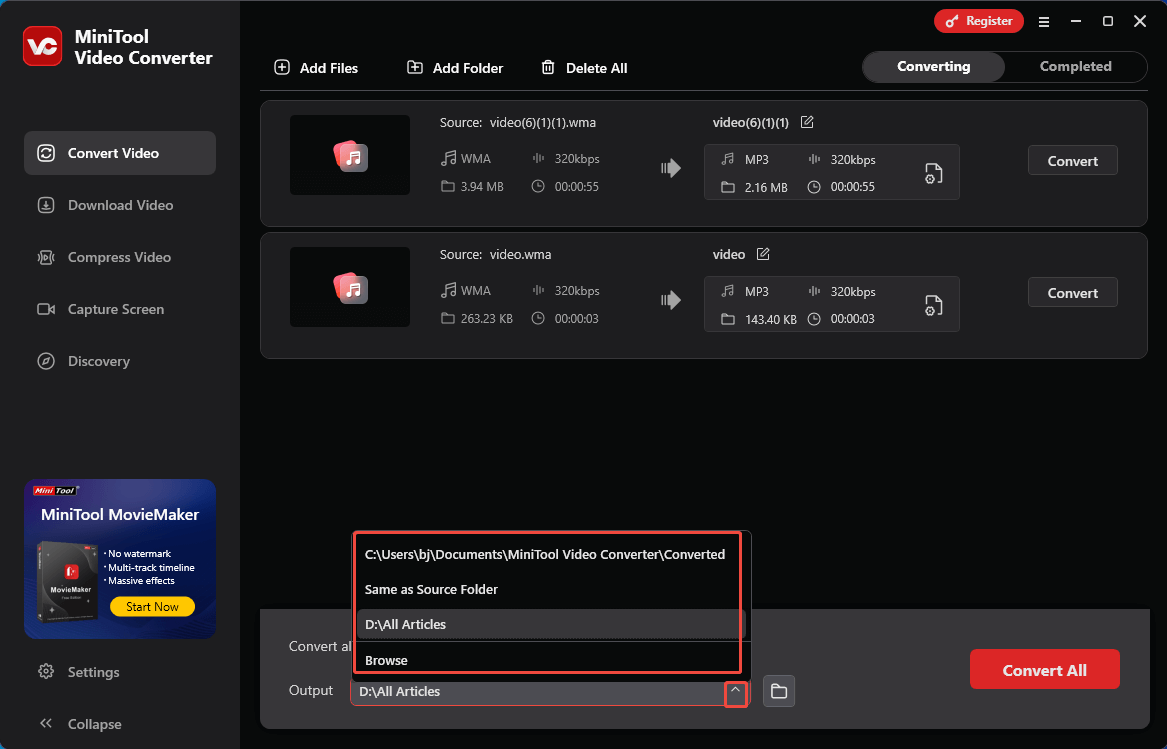This screenshot has height=749, width=1167.
Task: Open output settings for 143.40 KB MP3
Action: point(933,305)
